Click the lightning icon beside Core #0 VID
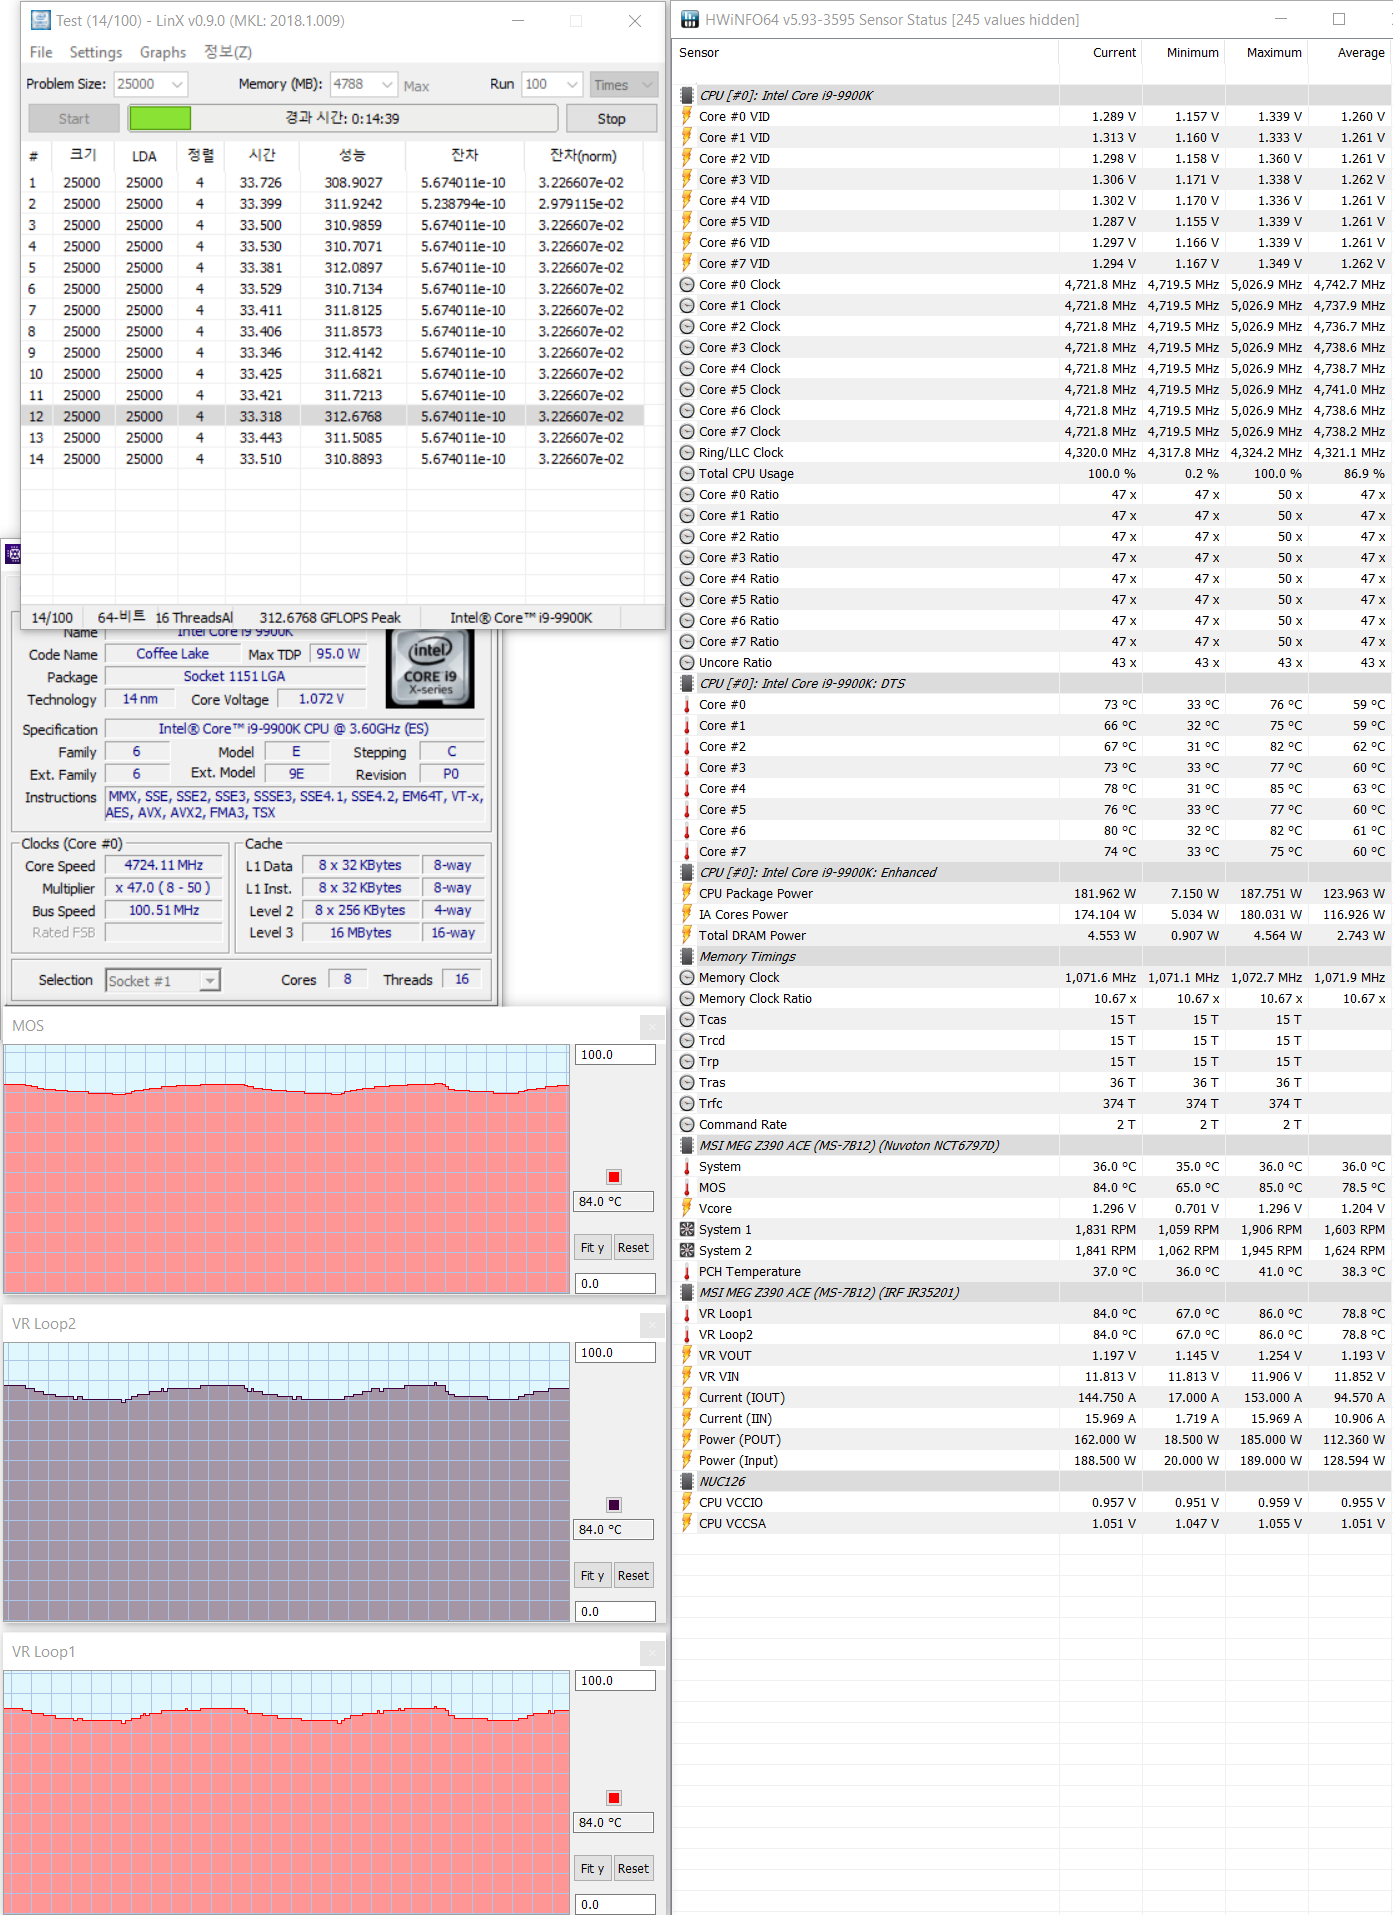The image size is (1393, 1915). (x=687, y=117)
